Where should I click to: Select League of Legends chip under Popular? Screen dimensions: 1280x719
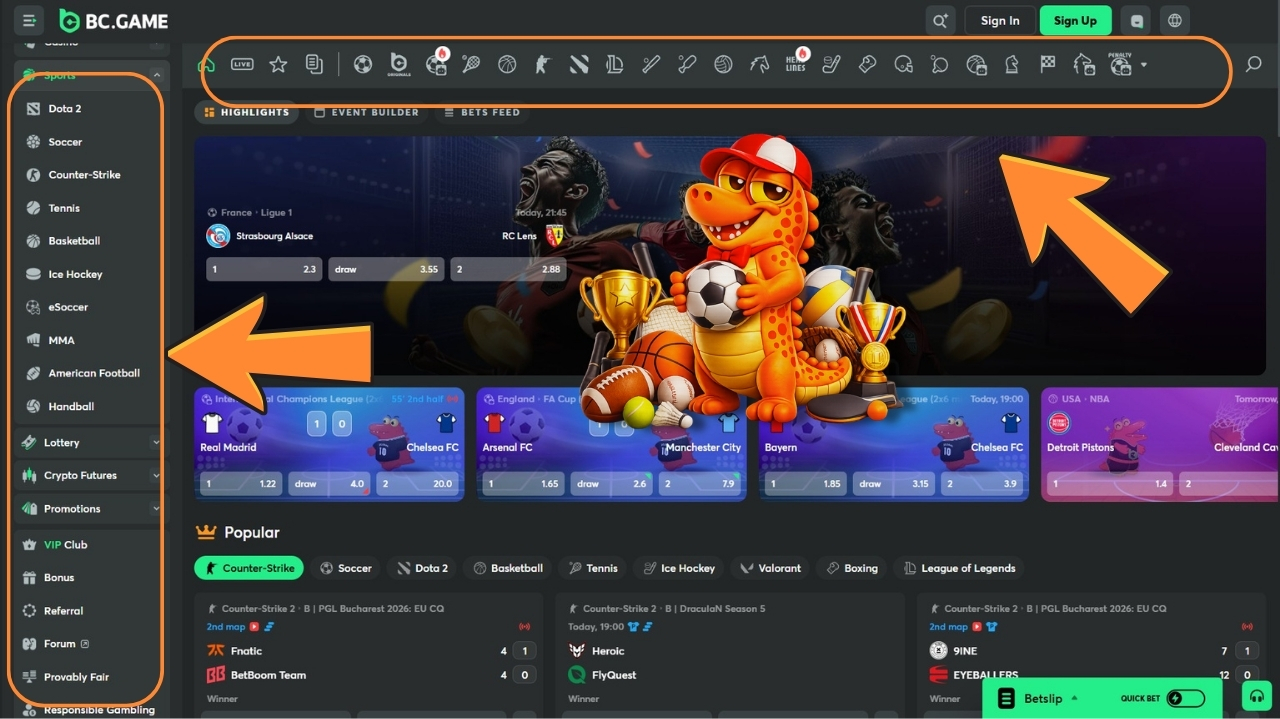(x=959, y=568)
